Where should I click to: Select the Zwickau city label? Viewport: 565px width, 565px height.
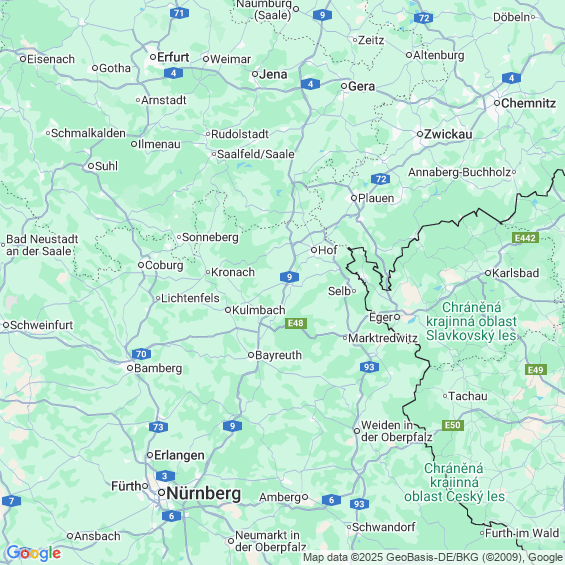pos(448,134)
